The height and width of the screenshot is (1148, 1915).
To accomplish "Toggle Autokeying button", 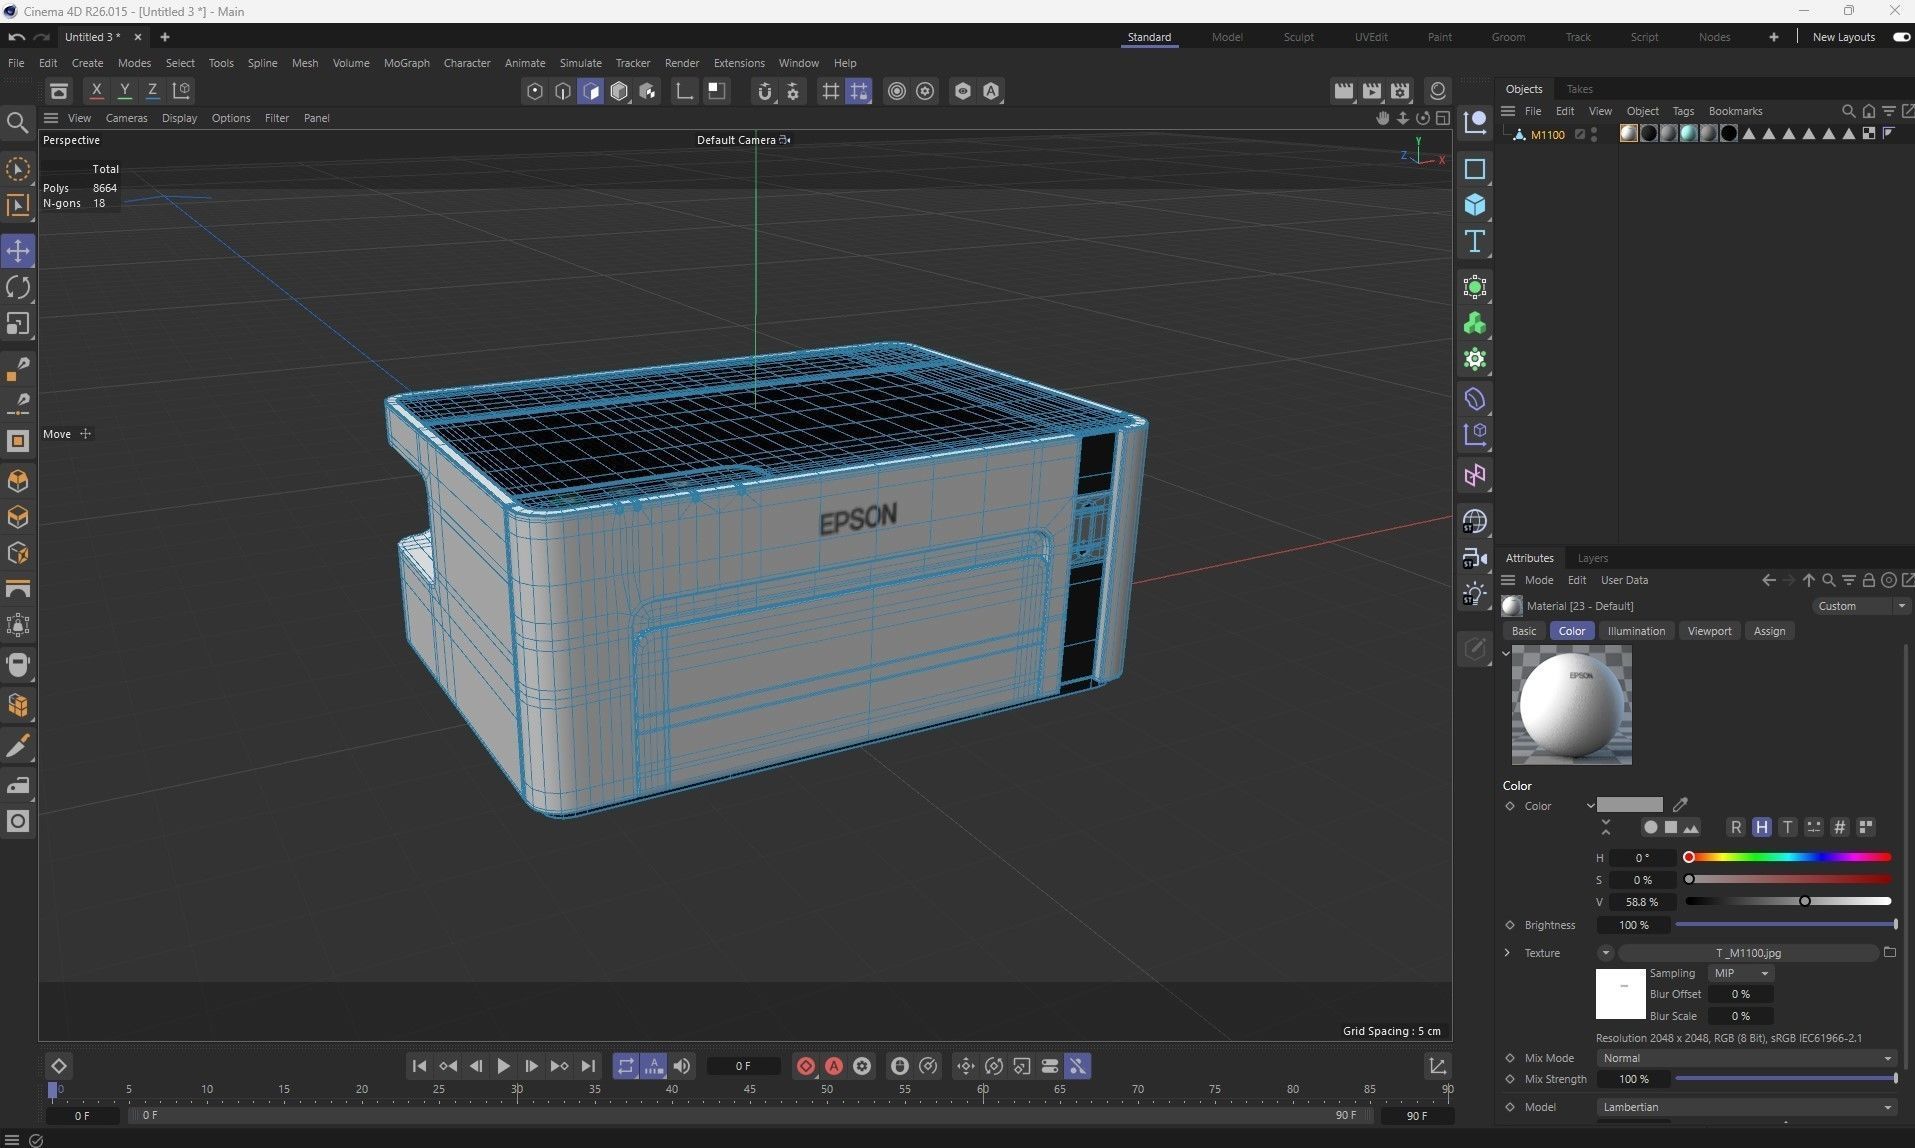I will pos(834,1066).
